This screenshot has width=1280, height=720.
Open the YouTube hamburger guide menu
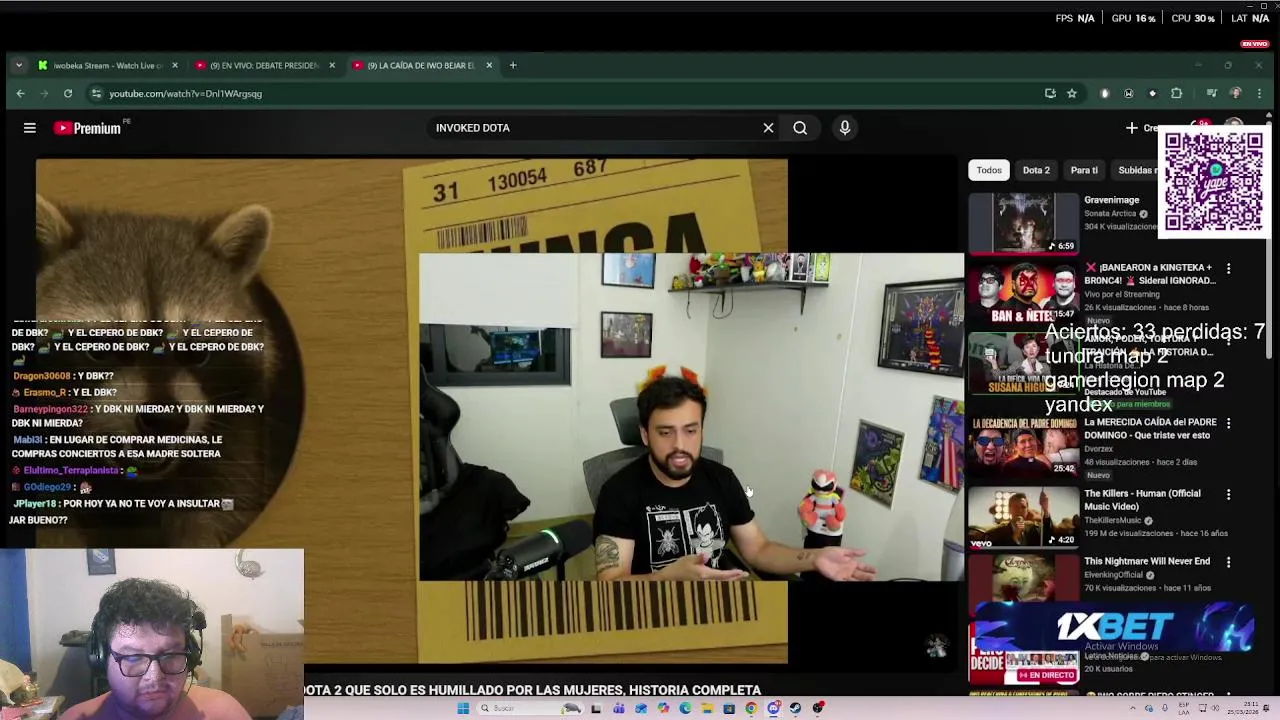point(30,128)
